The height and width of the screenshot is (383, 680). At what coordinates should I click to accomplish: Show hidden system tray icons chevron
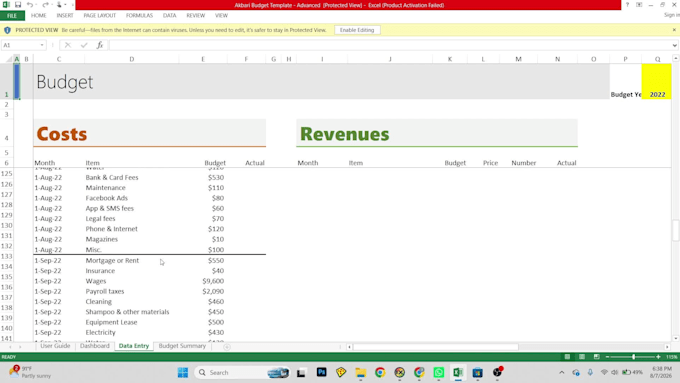(x=562, y=373)
